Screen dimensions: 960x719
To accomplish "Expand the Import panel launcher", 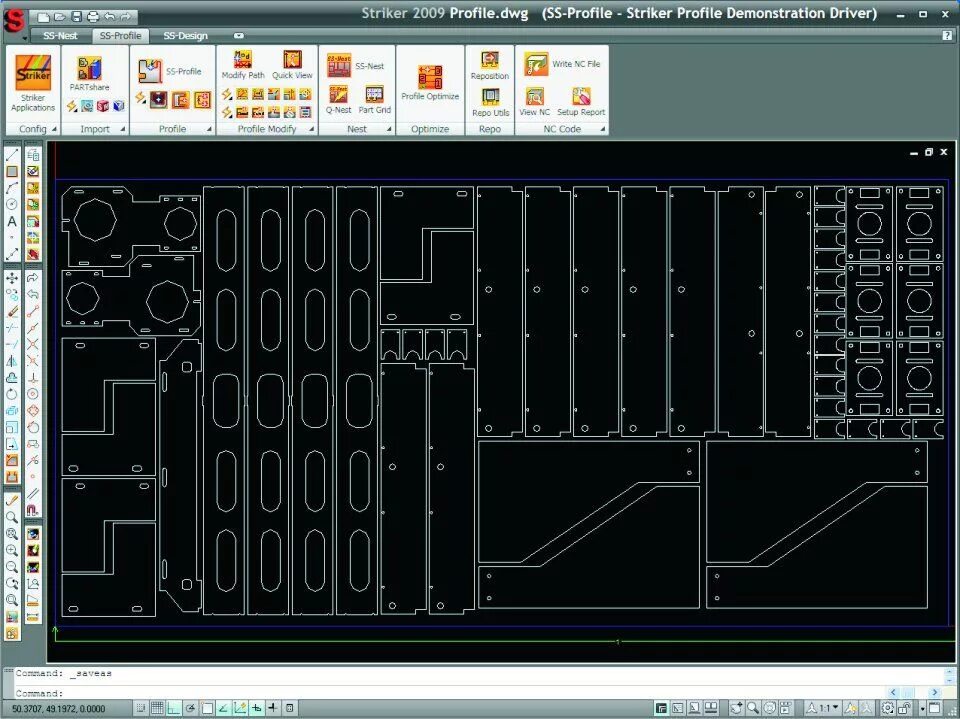I will pyautogui.click(x=122, y=129).
